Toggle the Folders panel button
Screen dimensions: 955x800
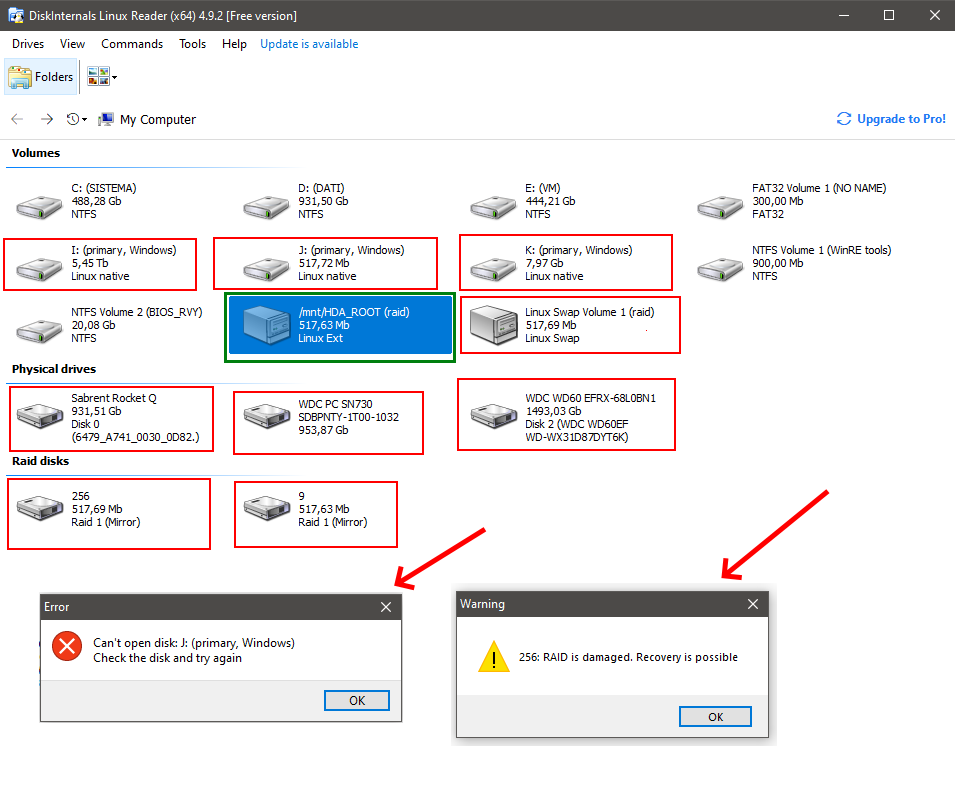[41, 77]
